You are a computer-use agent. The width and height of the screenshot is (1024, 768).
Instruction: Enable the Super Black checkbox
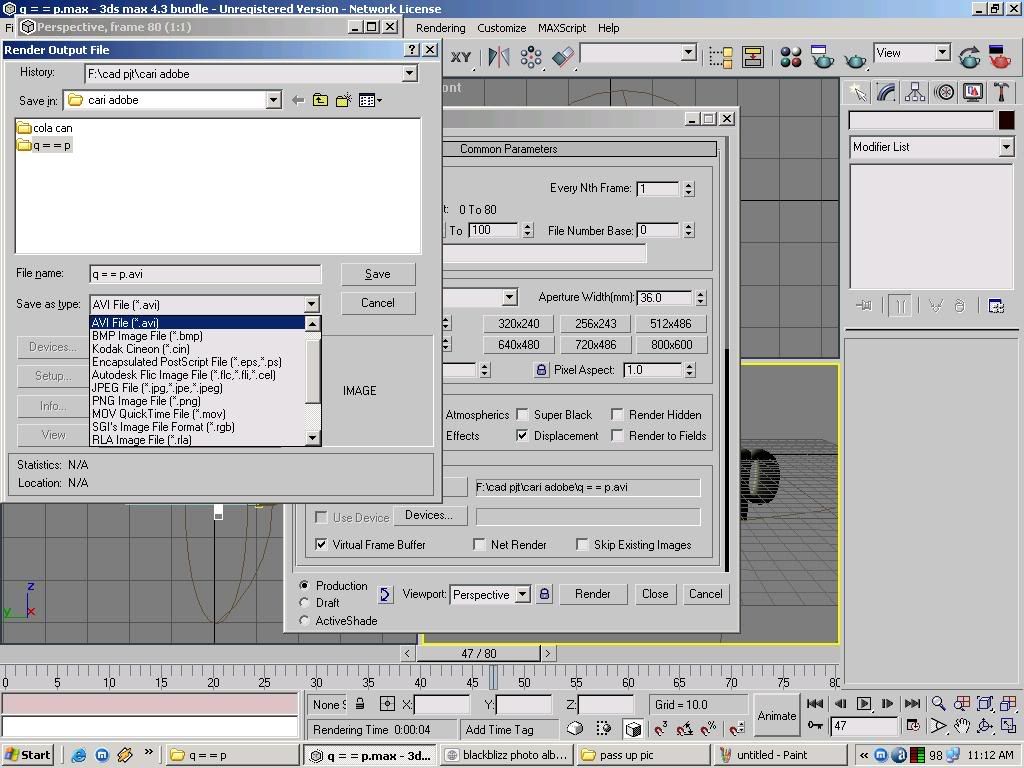pyautogui.click(x=521, y=415)
